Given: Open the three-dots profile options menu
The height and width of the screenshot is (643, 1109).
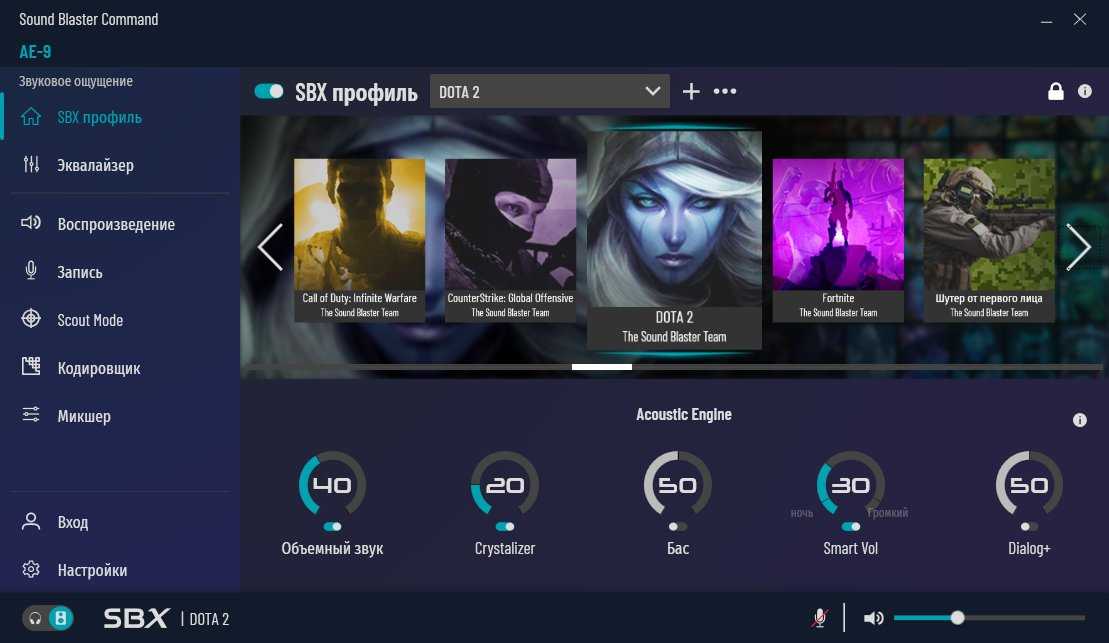Looking at the screenshot, I should [x=725, y=92].
